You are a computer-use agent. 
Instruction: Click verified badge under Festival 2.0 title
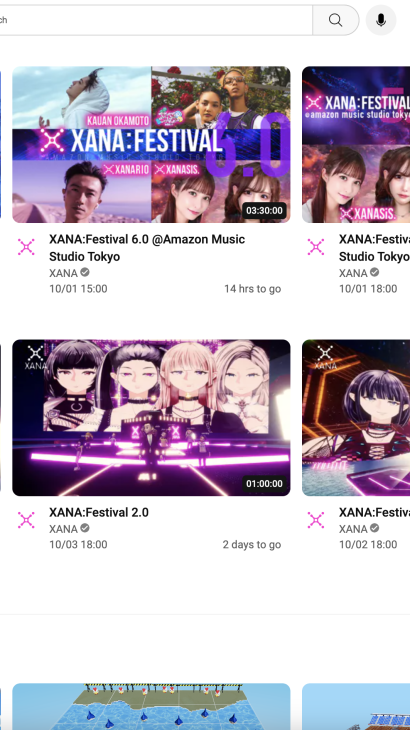point(85,528)
